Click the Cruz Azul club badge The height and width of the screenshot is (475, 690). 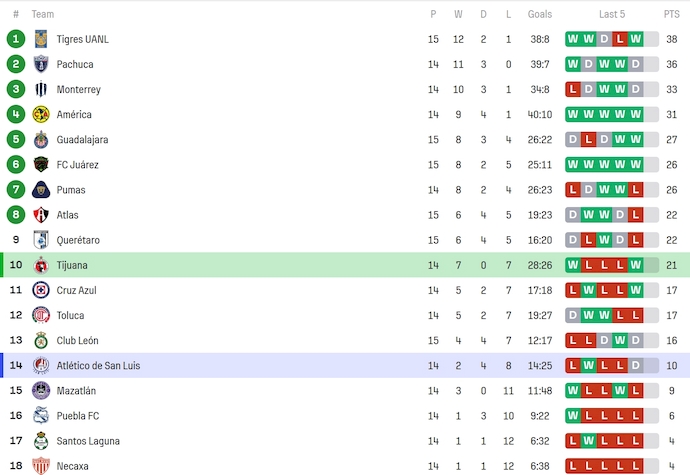click(41, 290)
